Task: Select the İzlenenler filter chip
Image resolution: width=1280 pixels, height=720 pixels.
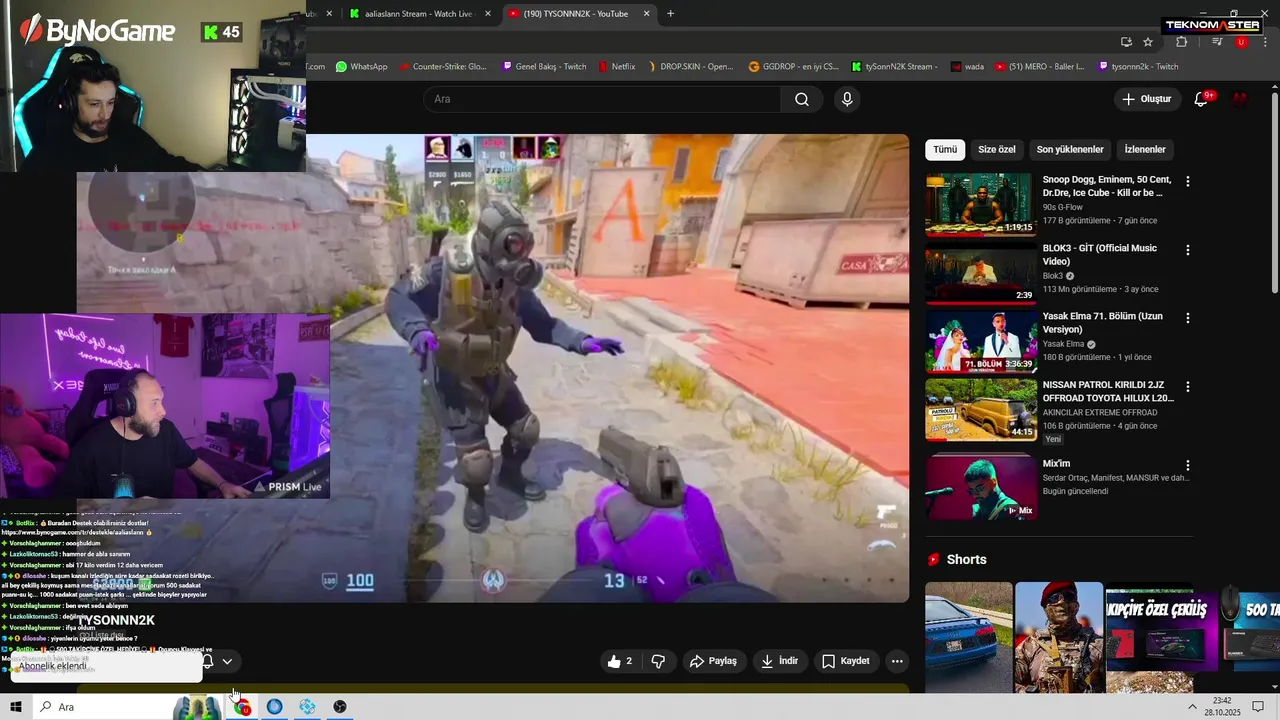Action: tap(1145, 149)
